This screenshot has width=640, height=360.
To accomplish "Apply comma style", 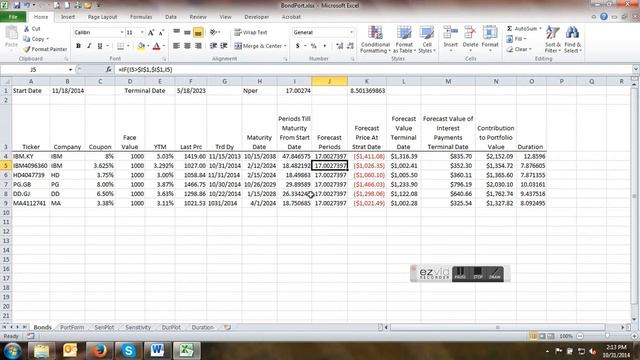I will (324, 46).
